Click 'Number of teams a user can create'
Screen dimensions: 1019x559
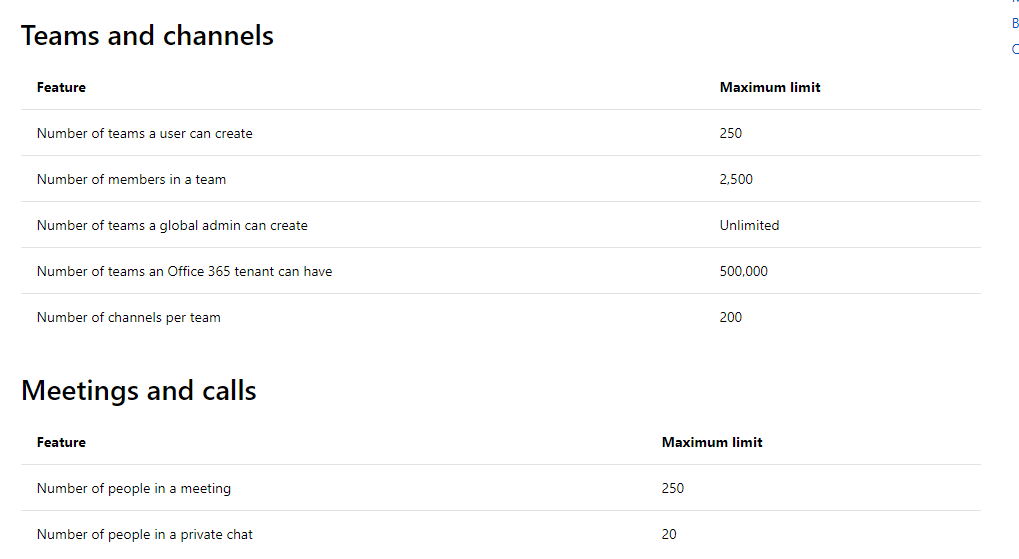[144, 133]
